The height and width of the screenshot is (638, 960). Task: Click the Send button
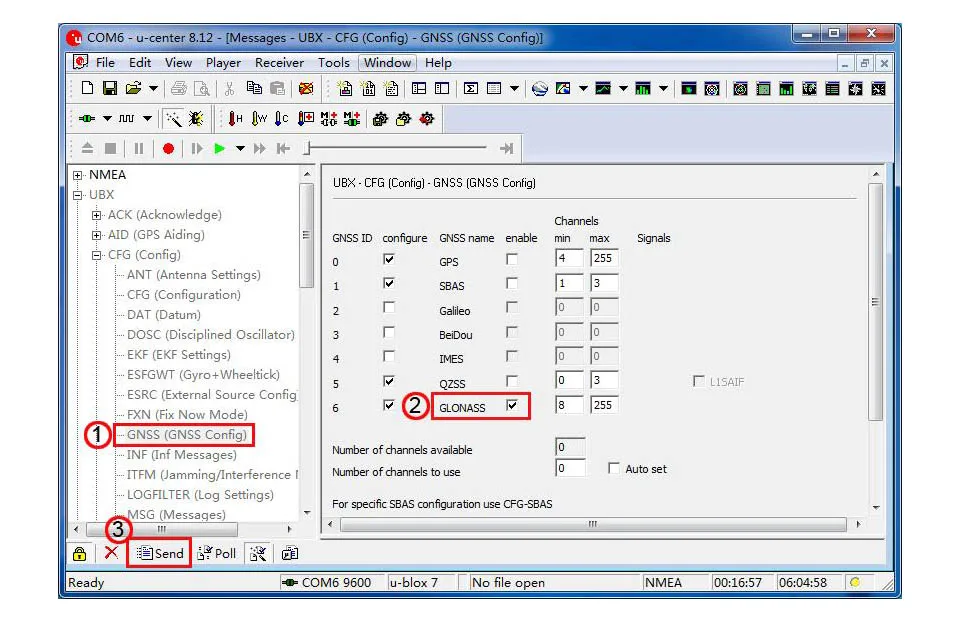point(160,554)
